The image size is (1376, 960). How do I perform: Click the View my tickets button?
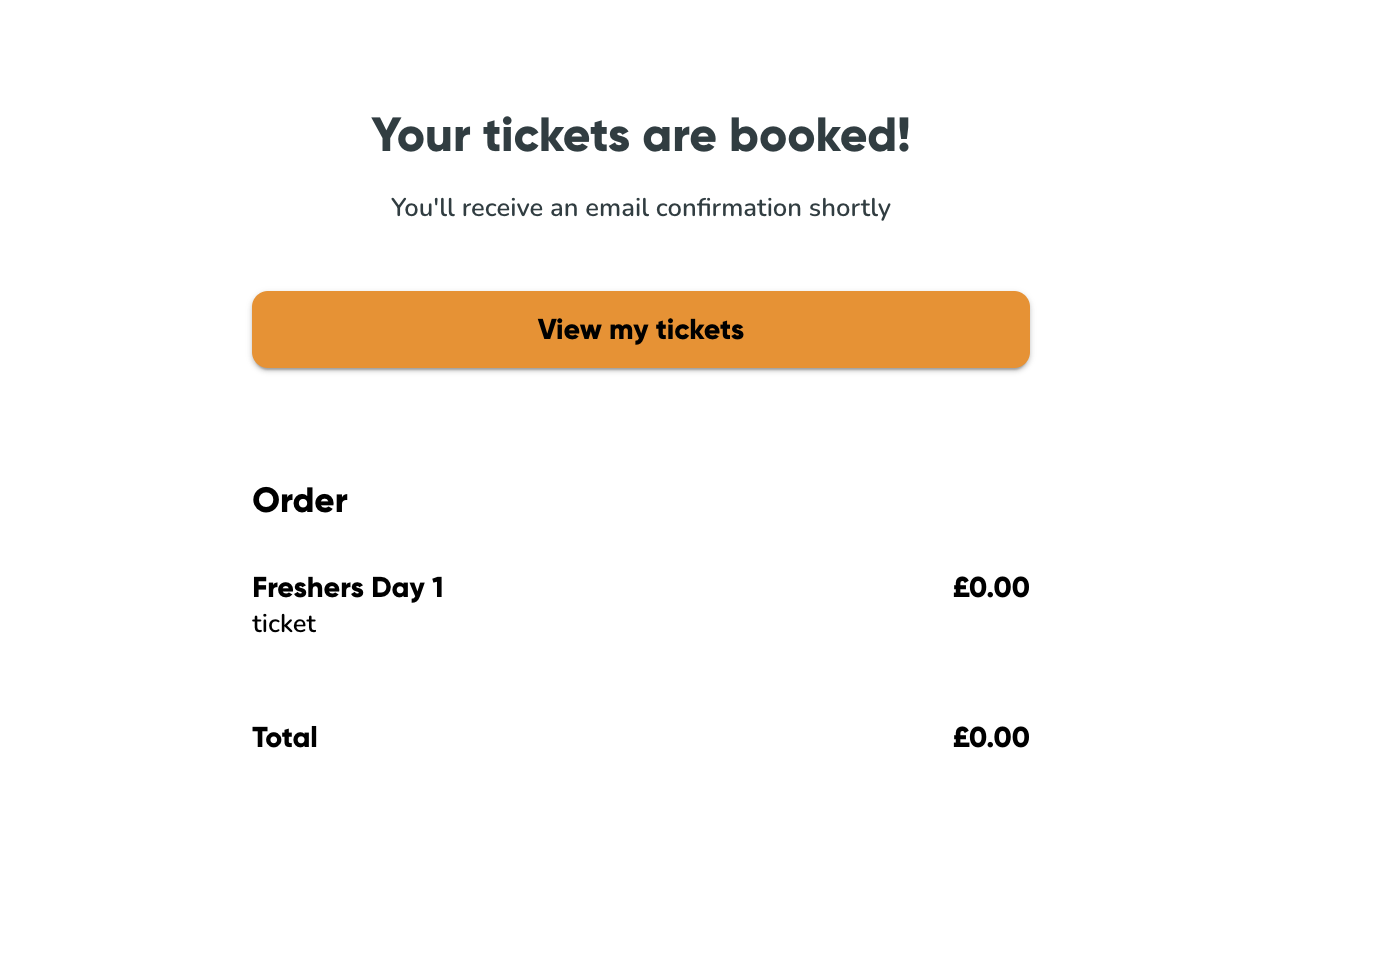(640, 330)
